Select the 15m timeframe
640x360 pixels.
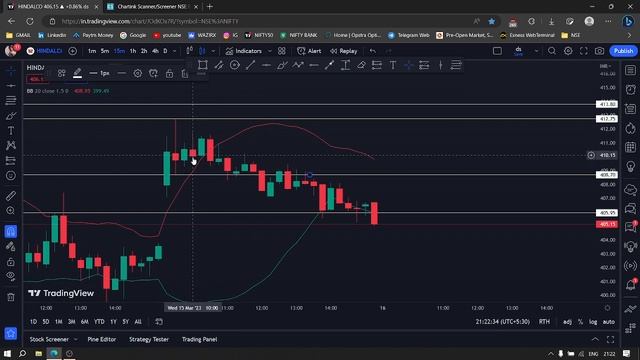pyautogui.click(x=119, y=51)
